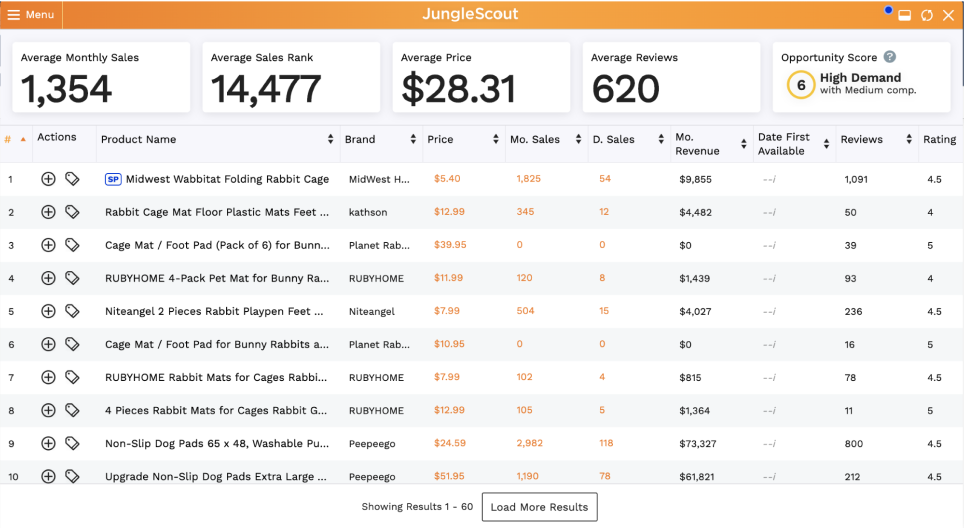964x528 pixels.
Task: Add Cage Mat Foot Pad for Bunny Rabbits
Action: [x=48, y=344]
